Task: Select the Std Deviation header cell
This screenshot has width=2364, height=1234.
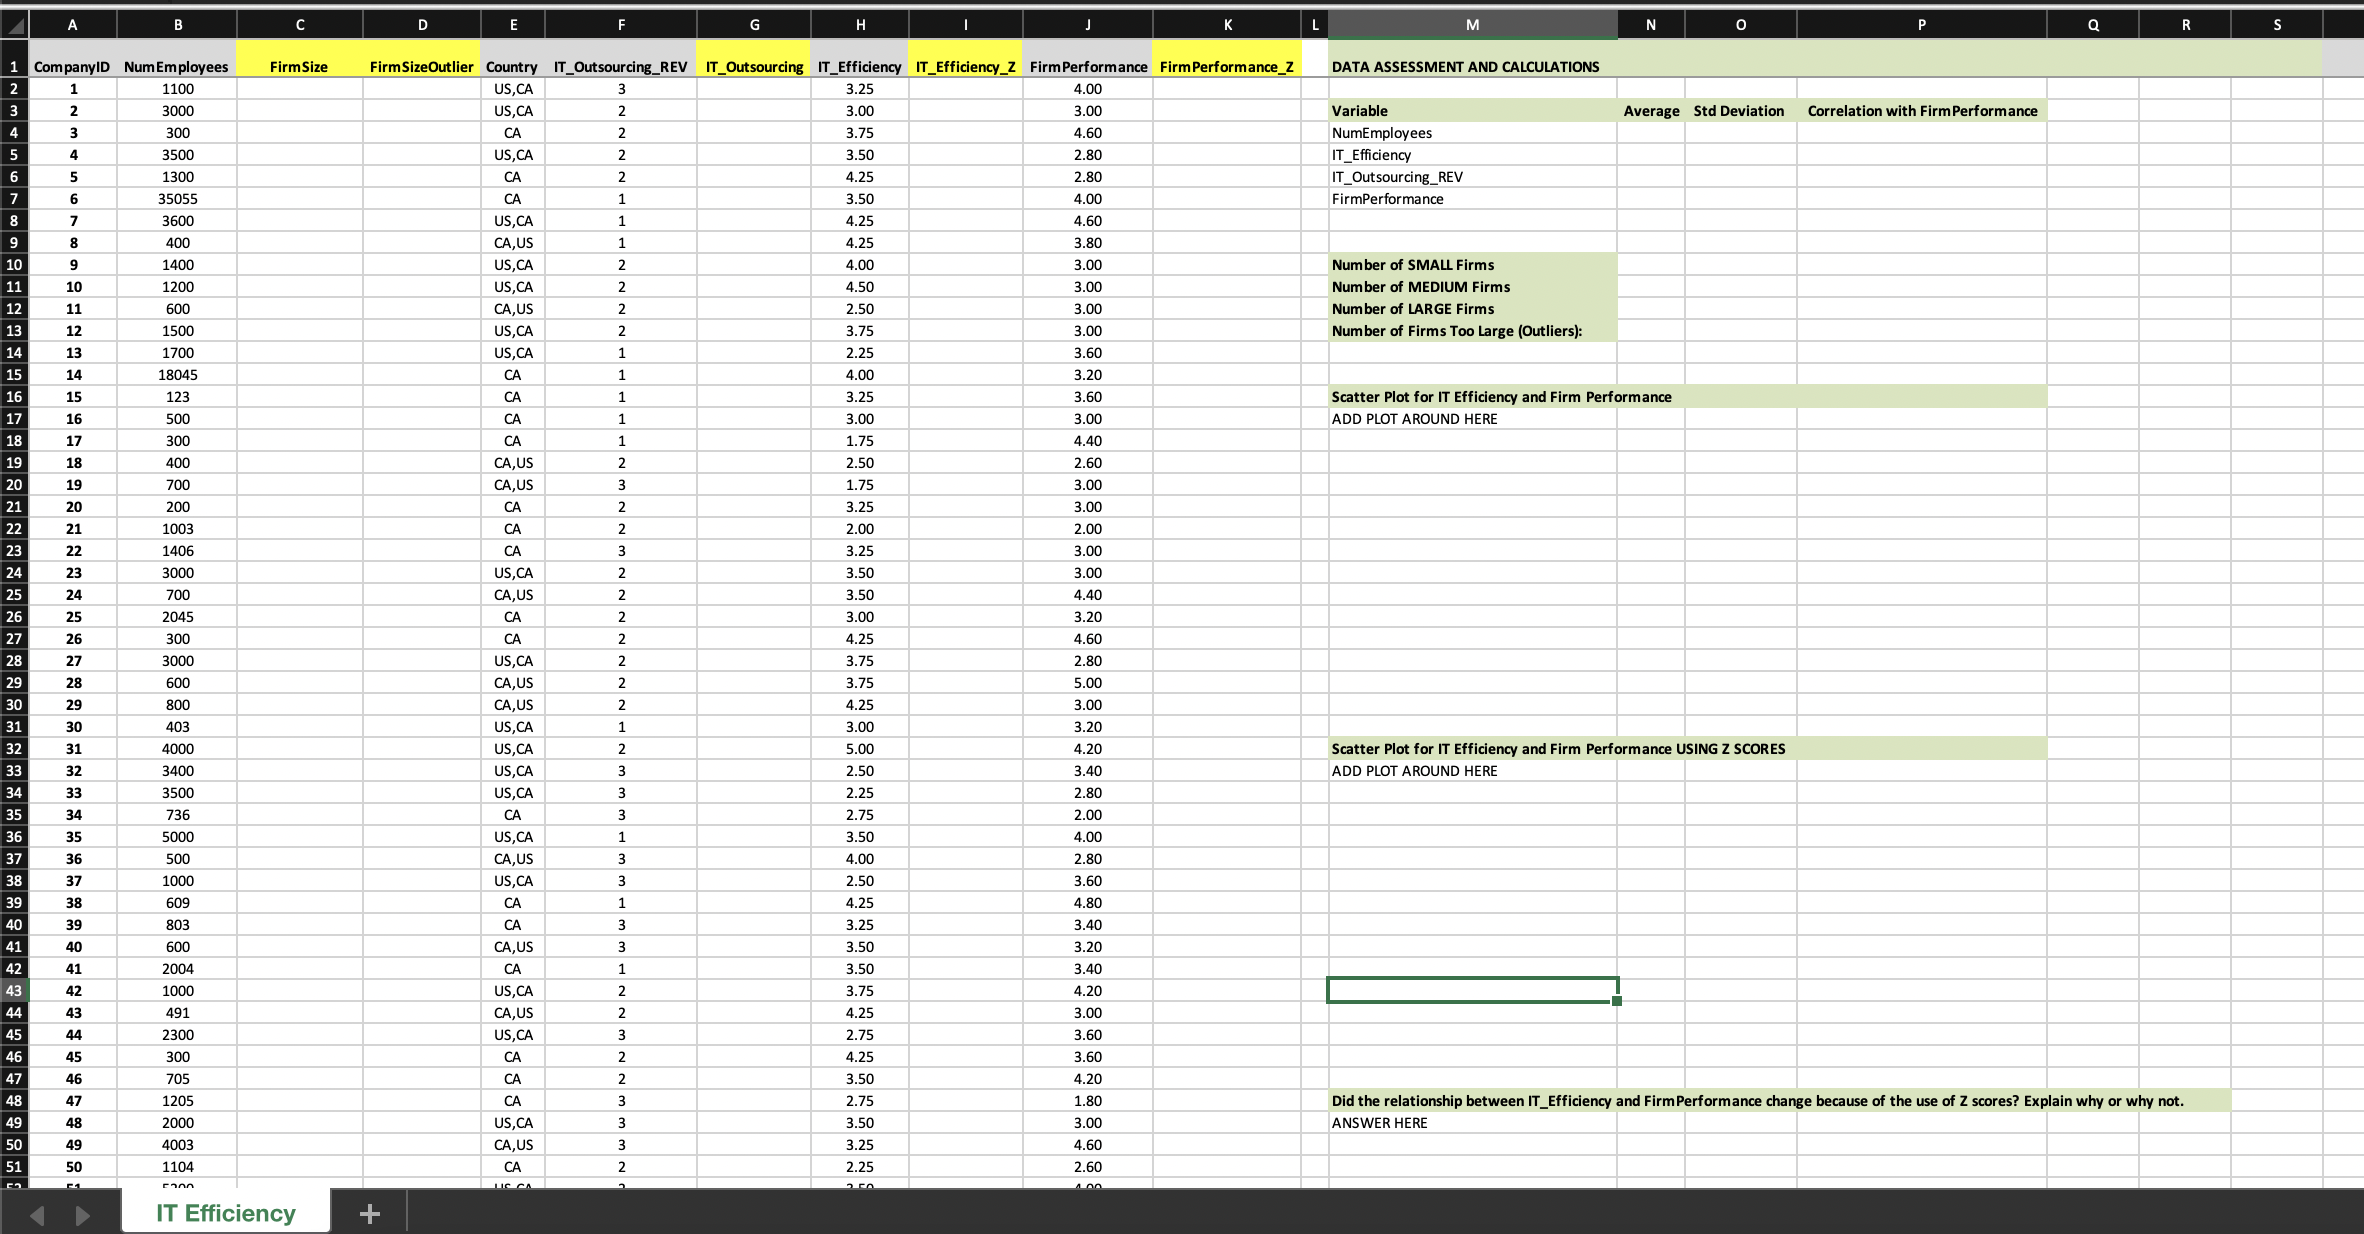Action: coord(1739,110)
